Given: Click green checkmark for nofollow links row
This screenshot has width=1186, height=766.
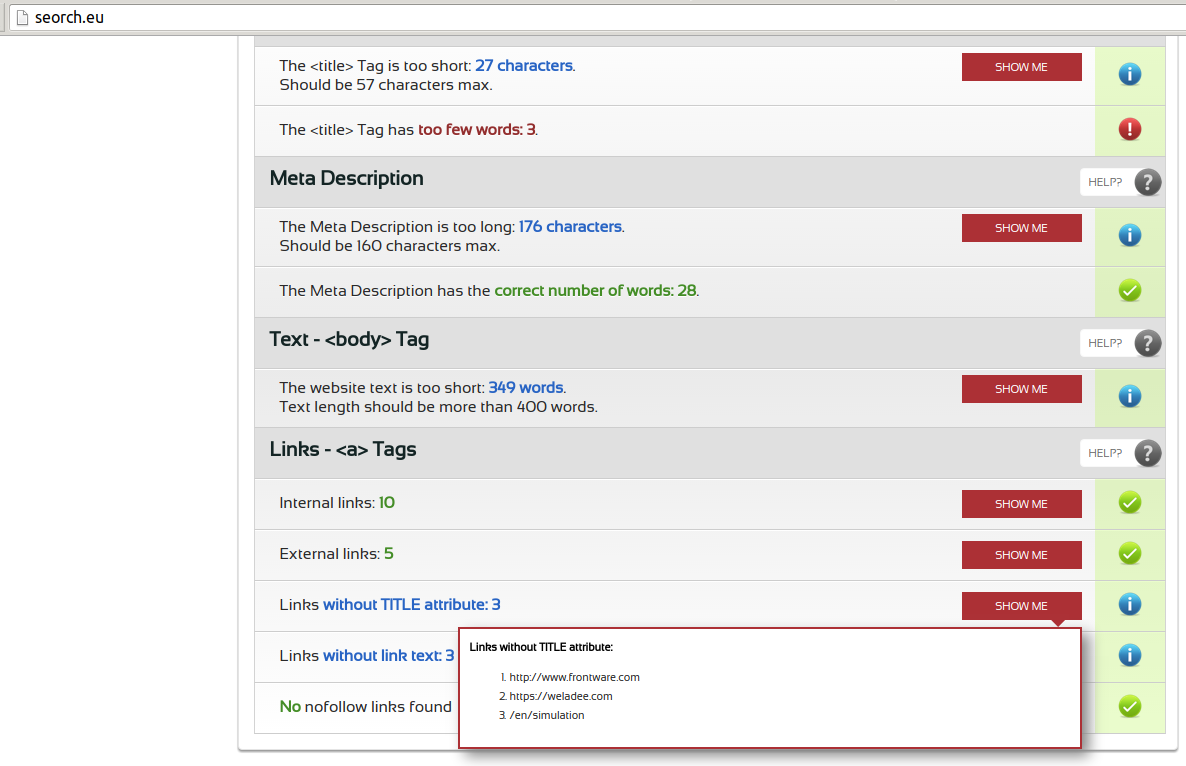Looking at the screenshot, I should pos(1130,706).
